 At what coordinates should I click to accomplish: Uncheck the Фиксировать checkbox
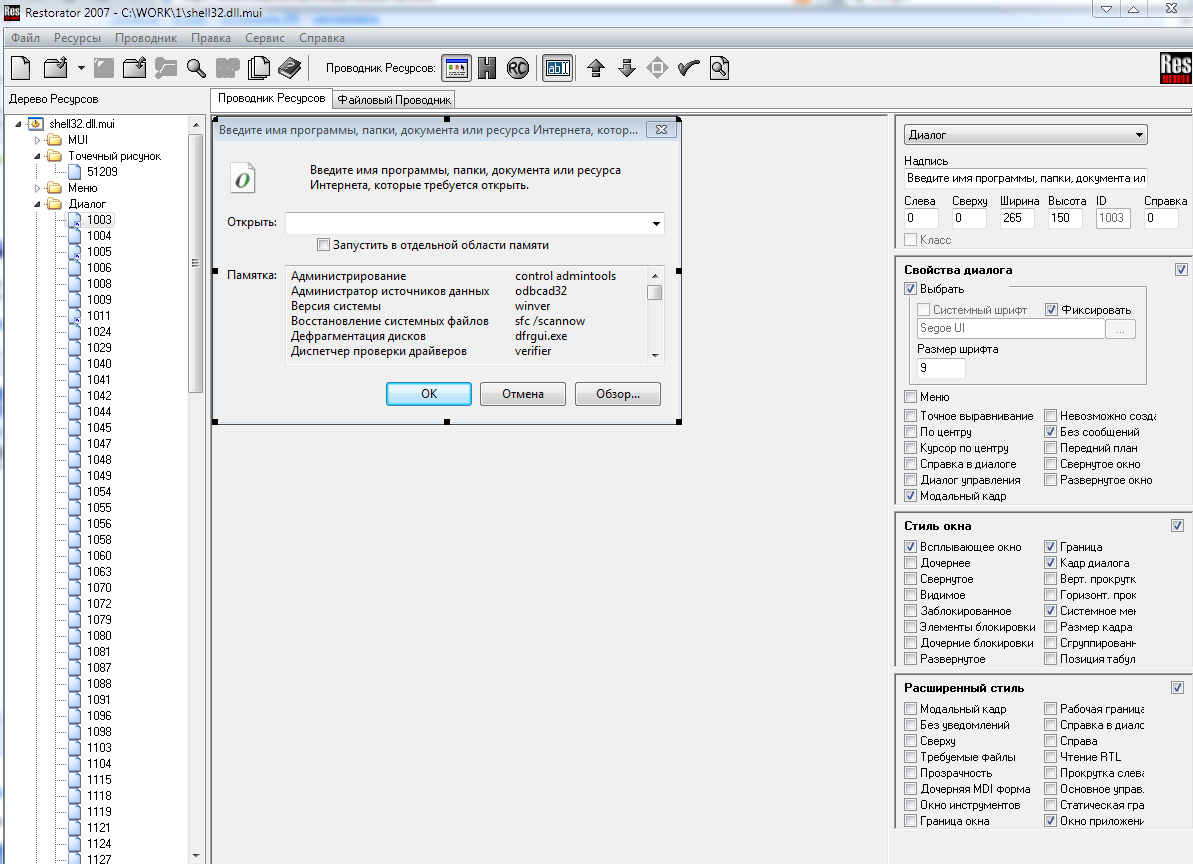point(1051,310)
